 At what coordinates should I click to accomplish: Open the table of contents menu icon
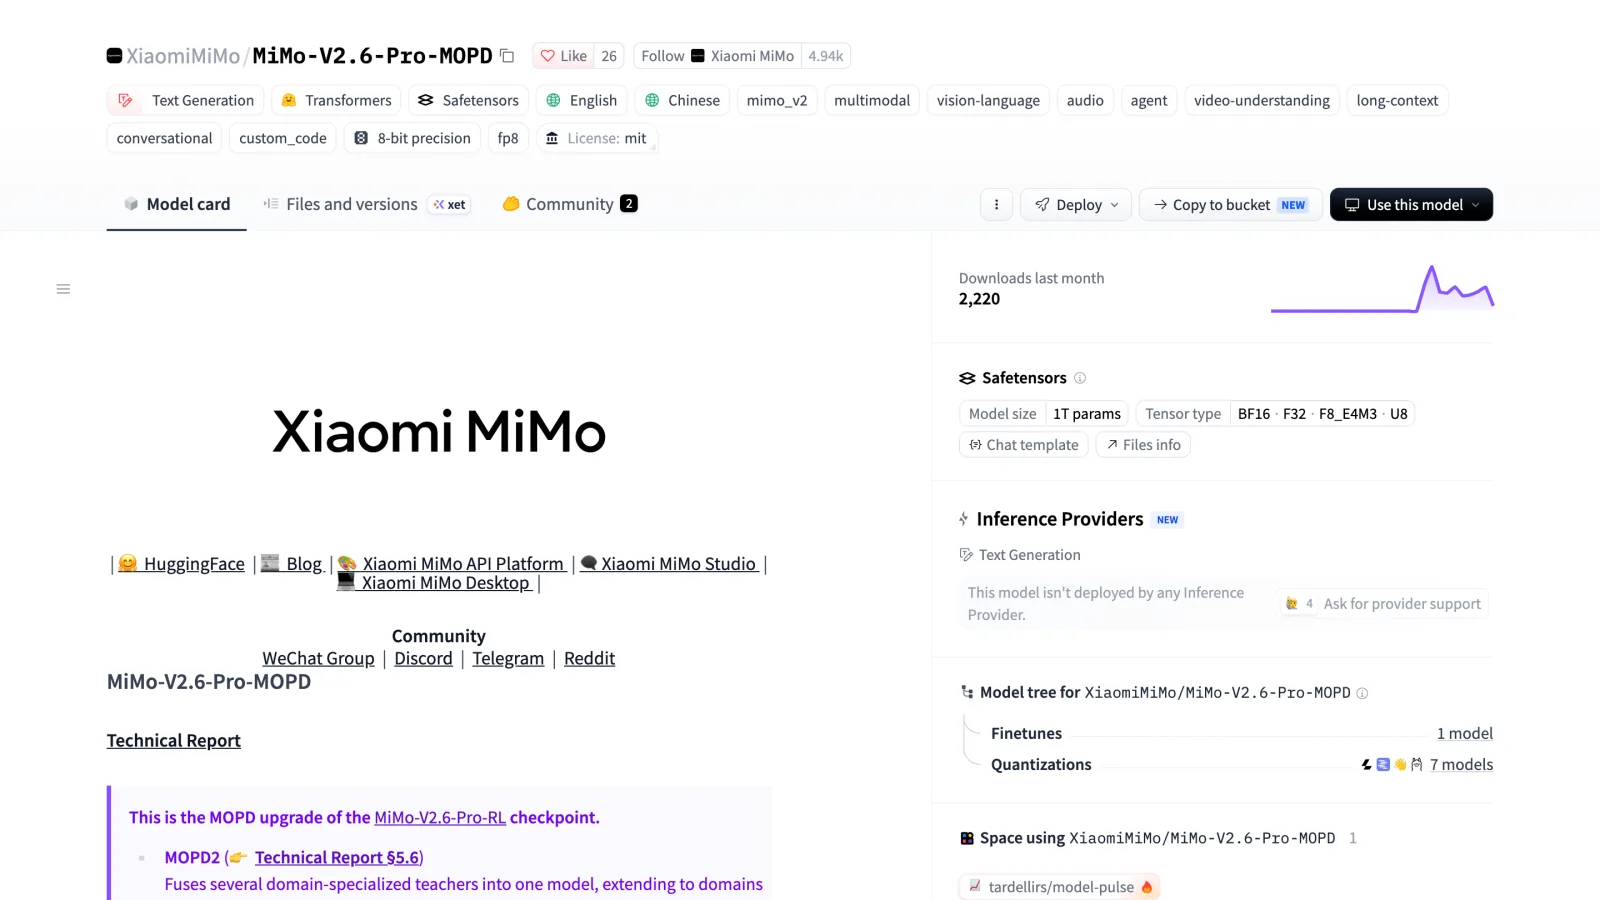tap(63, 289)
